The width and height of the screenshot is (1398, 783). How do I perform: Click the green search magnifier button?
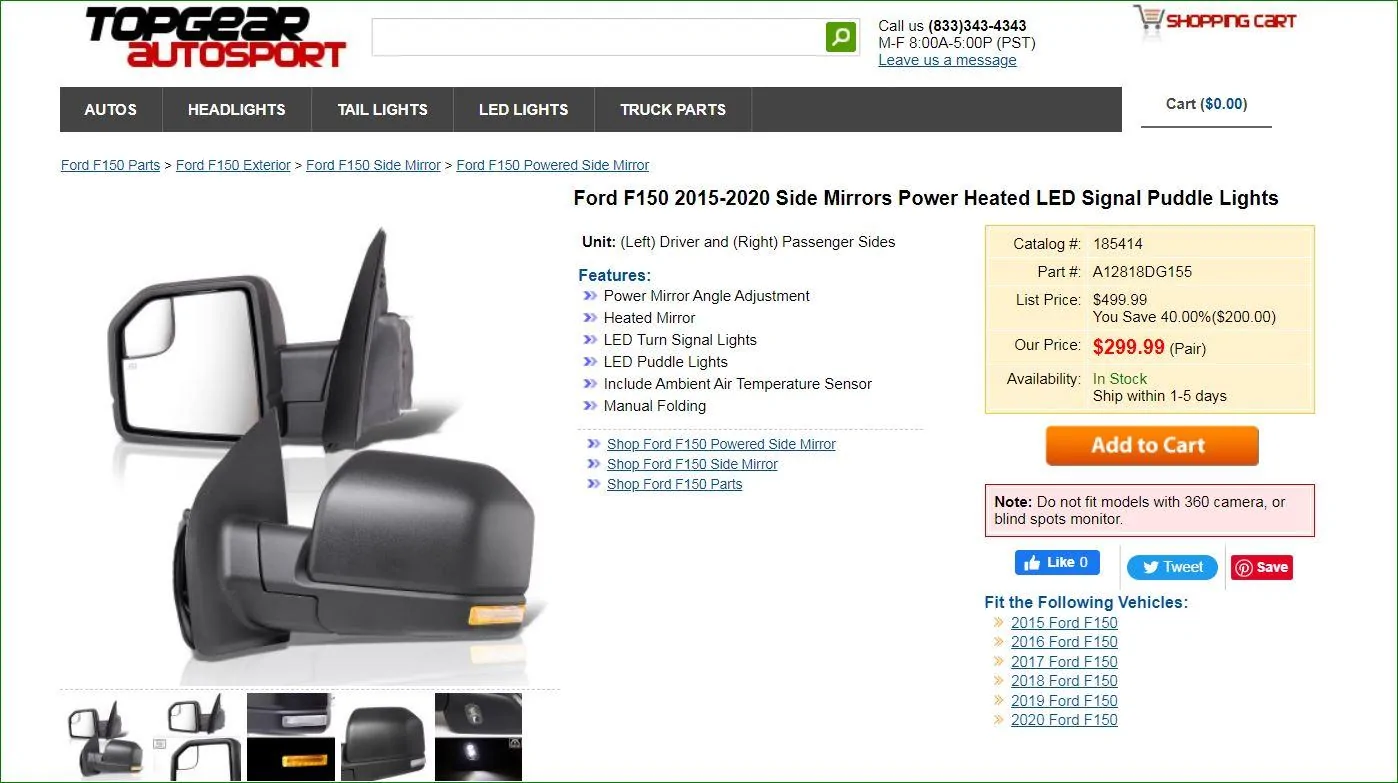point(841,37)
